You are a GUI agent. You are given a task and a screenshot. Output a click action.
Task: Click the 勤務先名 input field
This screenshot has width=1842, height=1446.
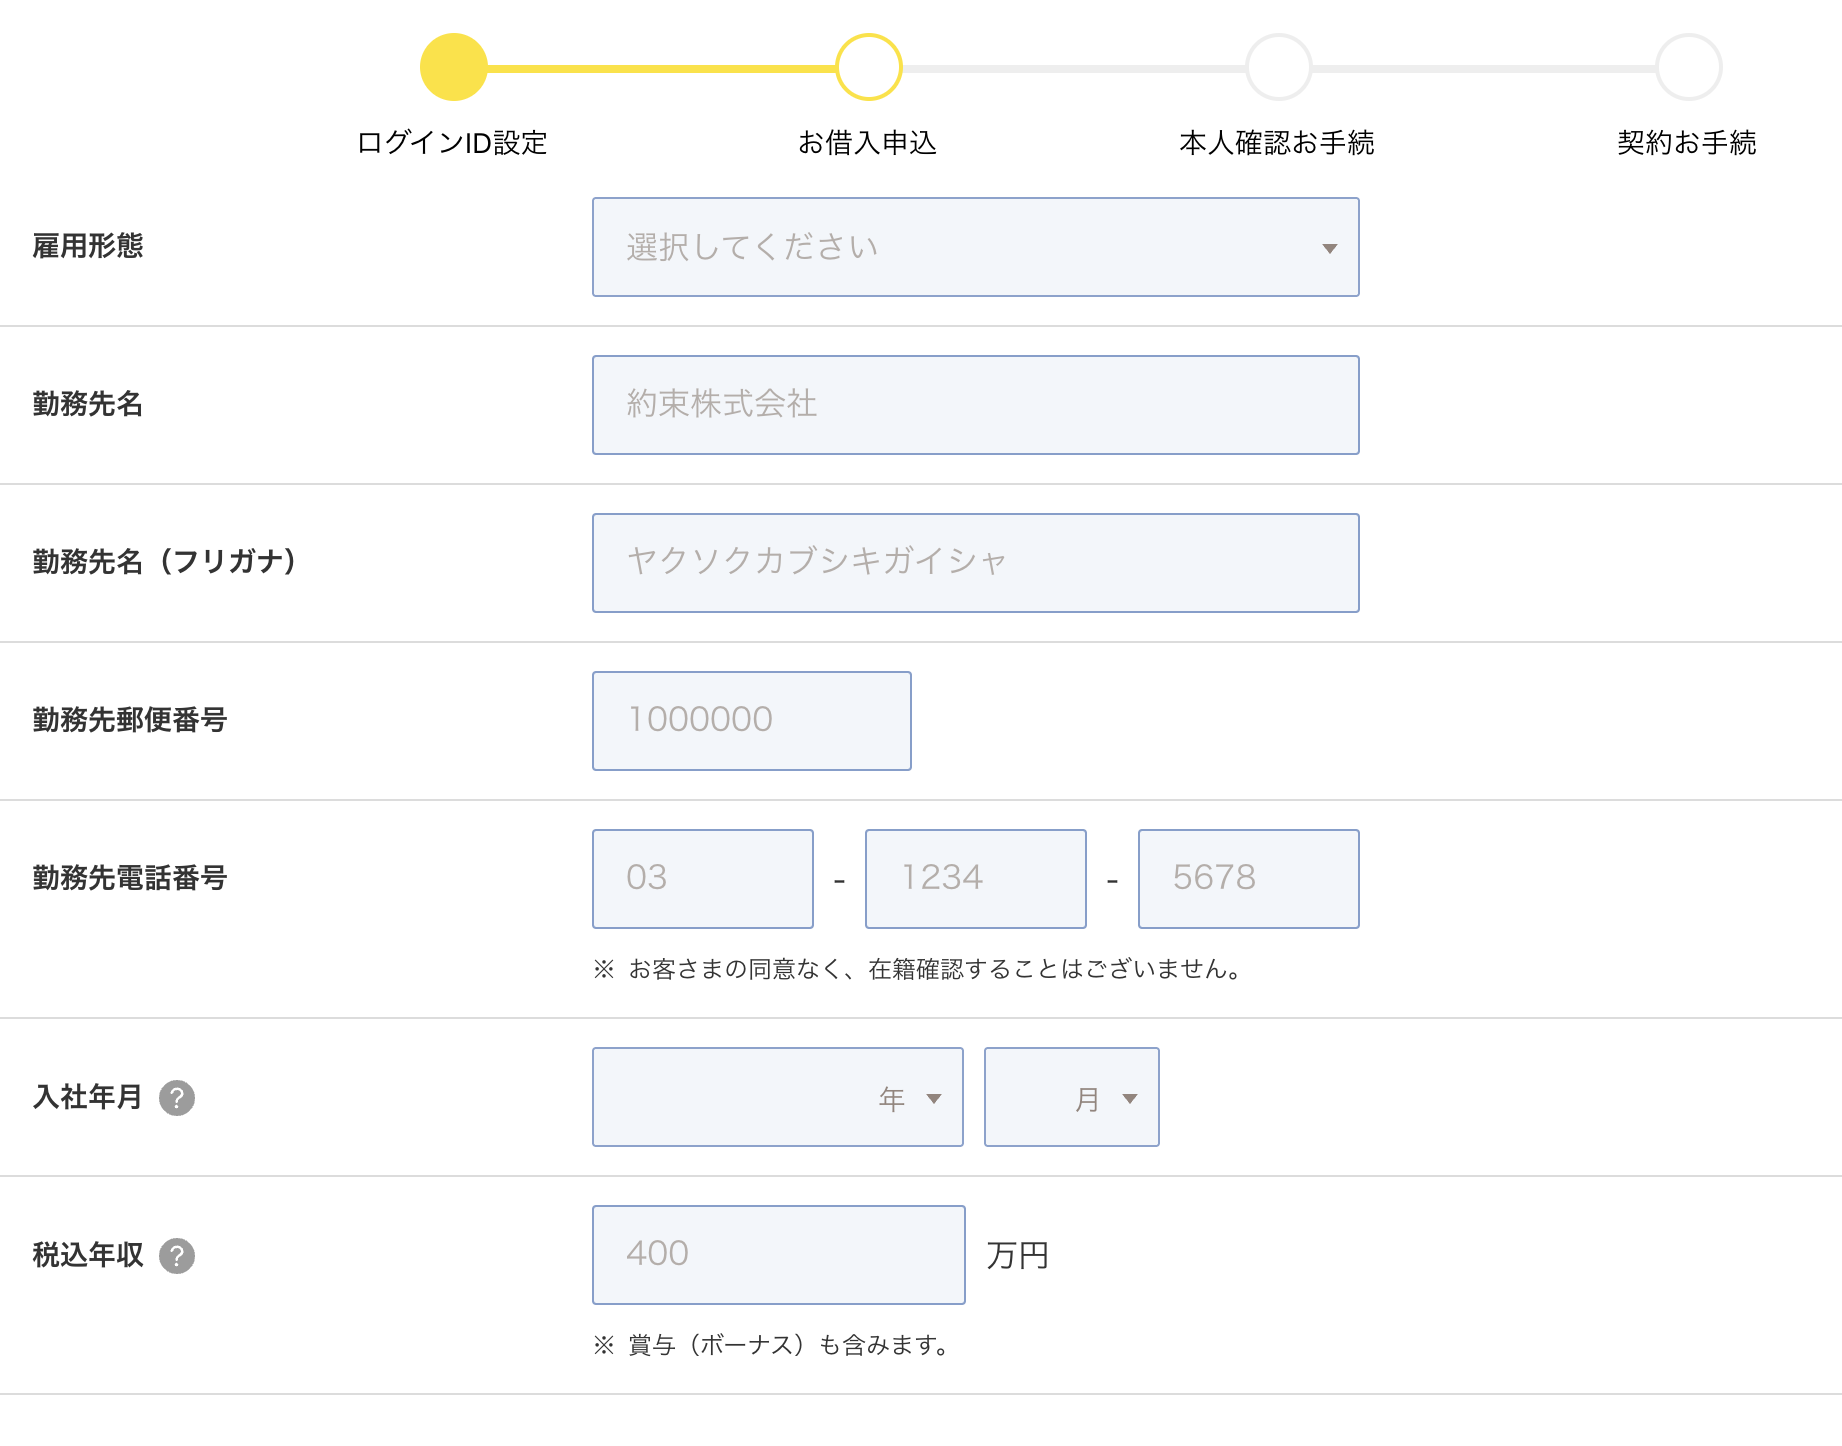click(x=975, y=405)
